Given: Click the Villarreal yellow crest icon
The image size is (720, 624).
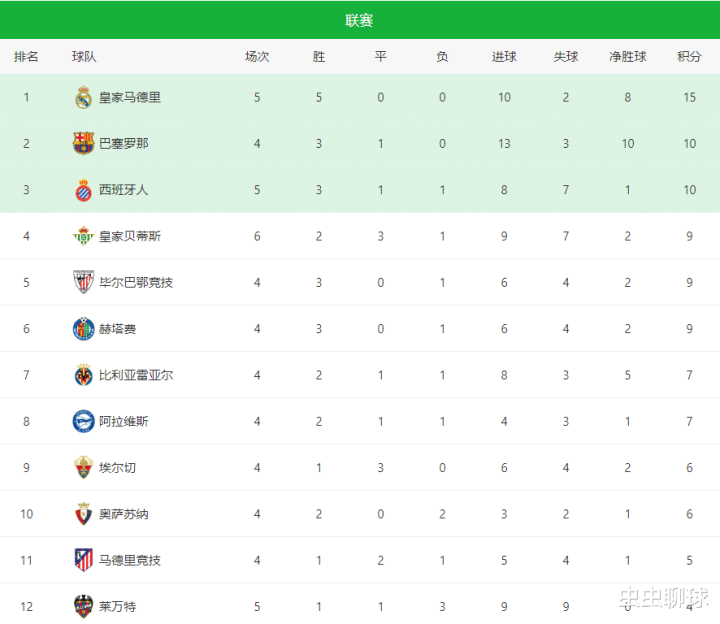Looking at the screenshot, I should (84, 375).
